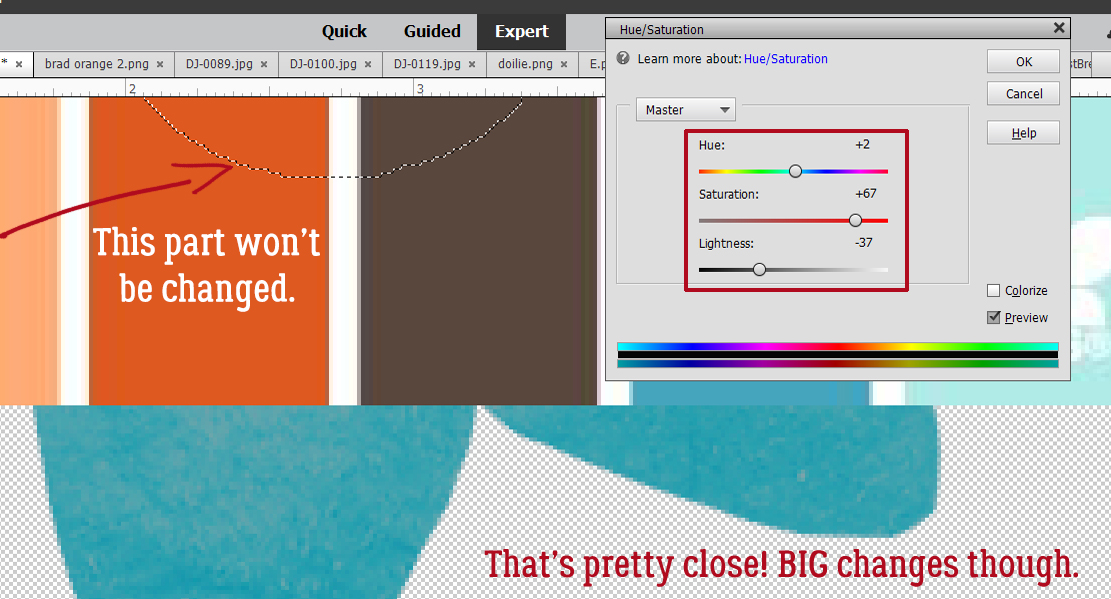Click the upper rainbow color bar
This screenshot has height=599, width=1111.
pos(838,347)
